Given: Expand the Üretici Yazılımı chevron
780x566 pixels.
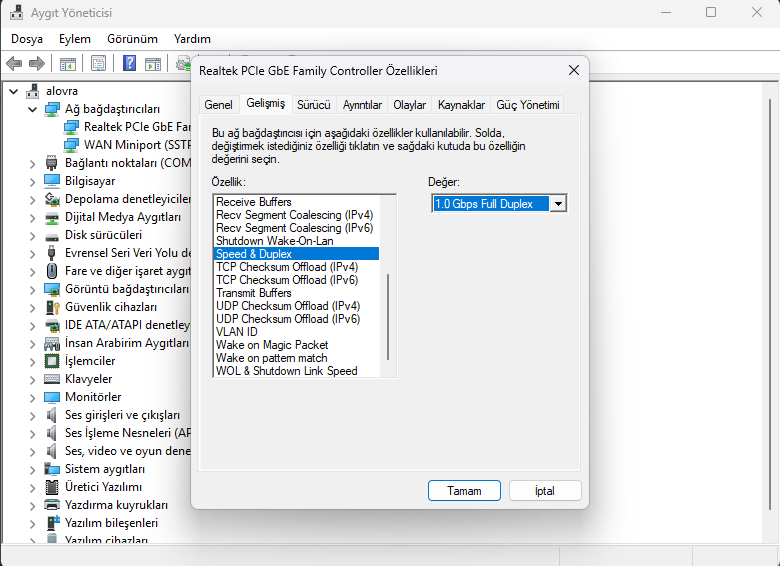Looking at the screenshot, I should (33, 488).
